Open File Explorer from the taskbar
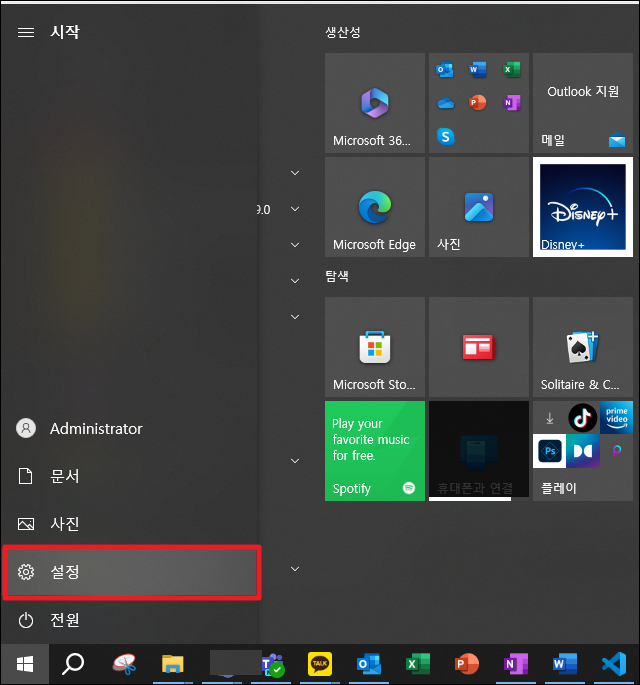Image resolution: width=640 pixels, height=685 pixels. [x=173, y=664]
